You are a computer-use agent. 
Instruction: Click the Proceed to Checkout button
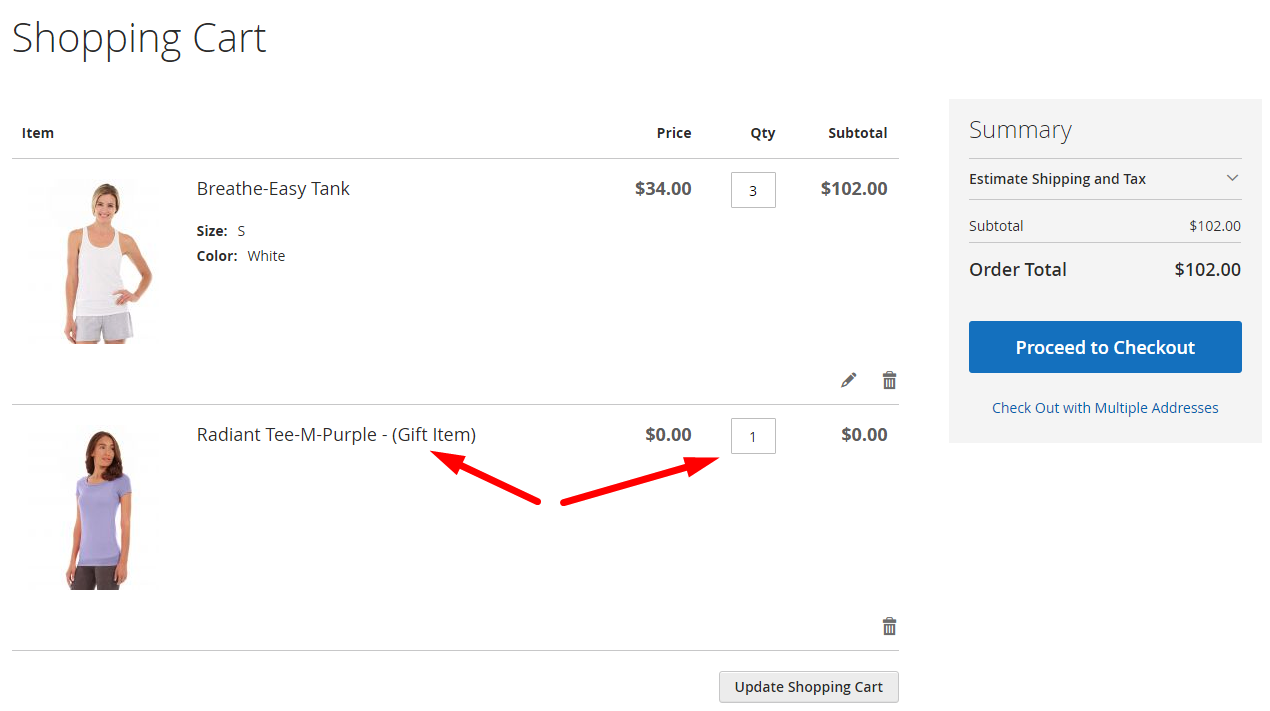click(x=1105, y=347)
